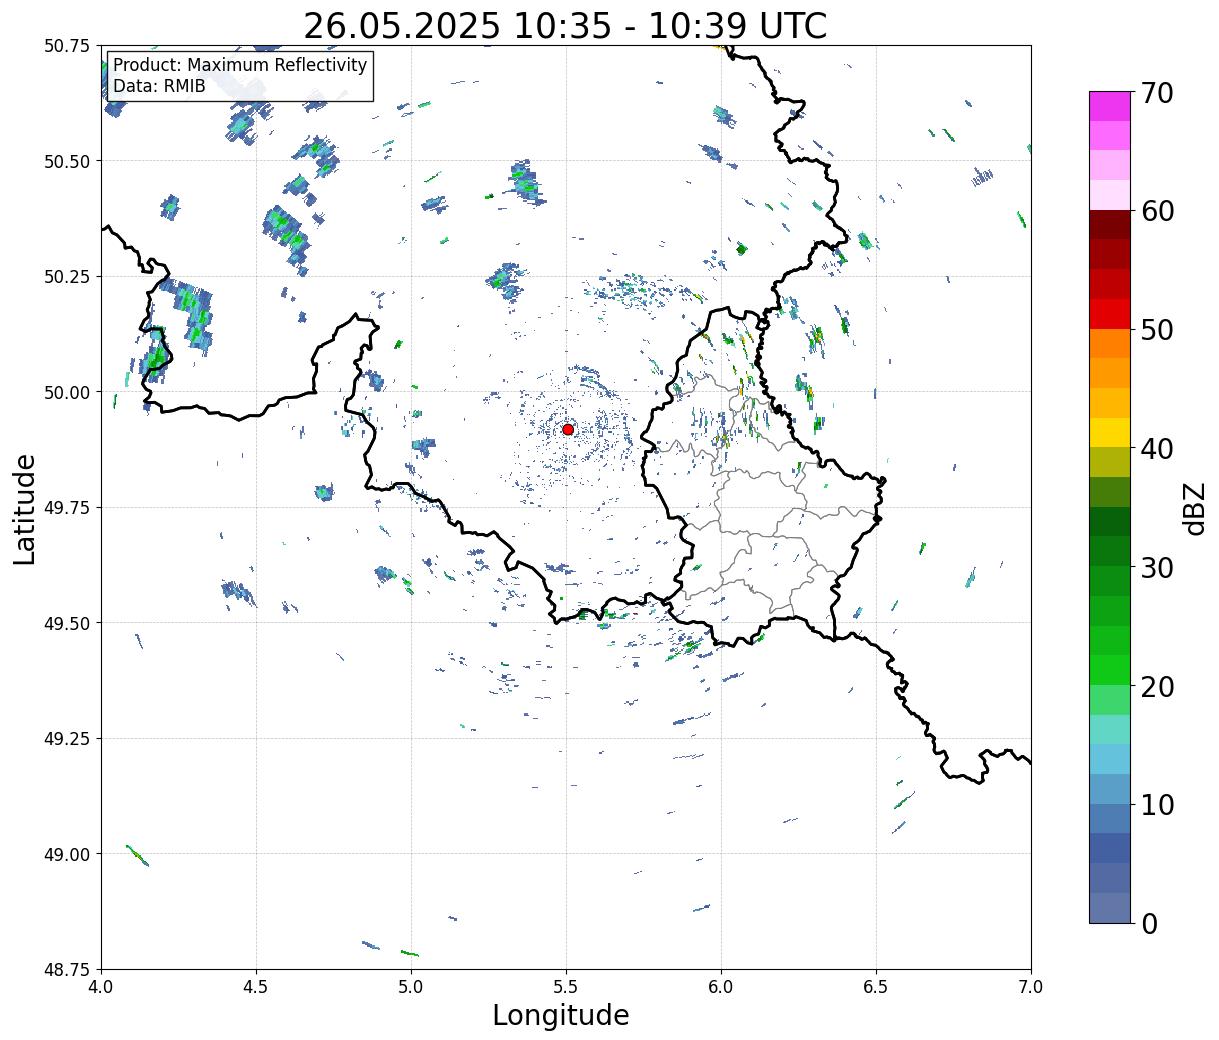This screenshot has height=1040, width=1219.
Task: Click the colorbar tick label 30
Action: click(x=1157, y=567)
